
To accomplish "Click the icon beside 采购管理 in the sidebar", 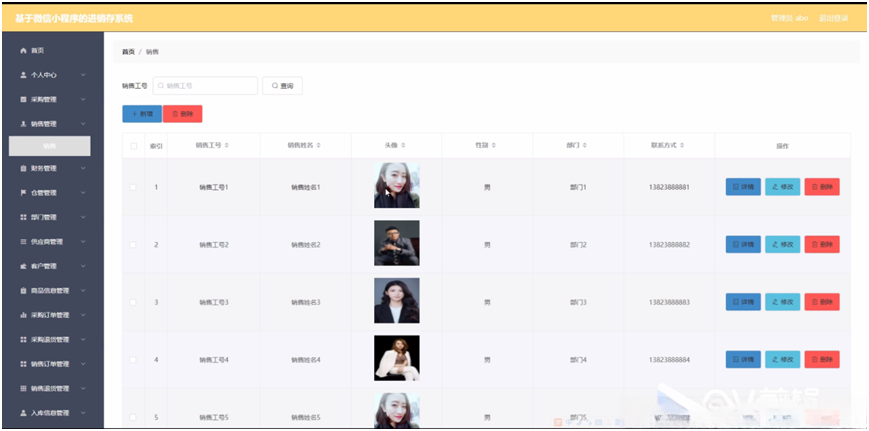I will pyautogui.click(x=23, y=100).
